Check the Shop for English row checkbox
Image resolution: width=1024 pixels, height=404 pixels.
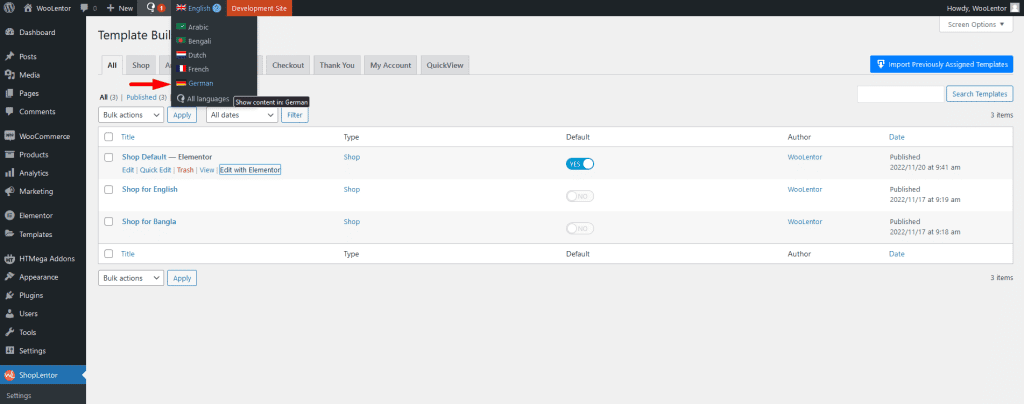(108, 189)
